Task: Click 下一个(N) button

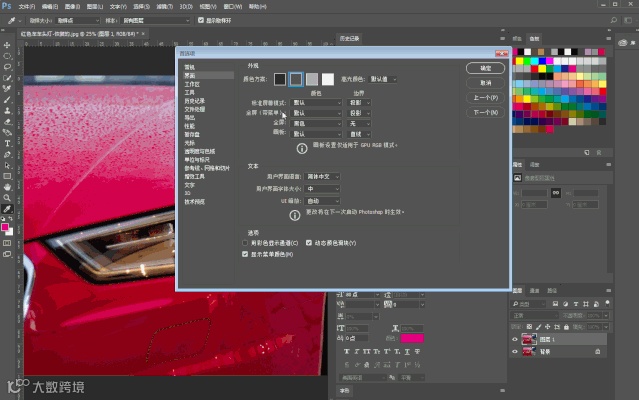Action: [x=485, y=112]
